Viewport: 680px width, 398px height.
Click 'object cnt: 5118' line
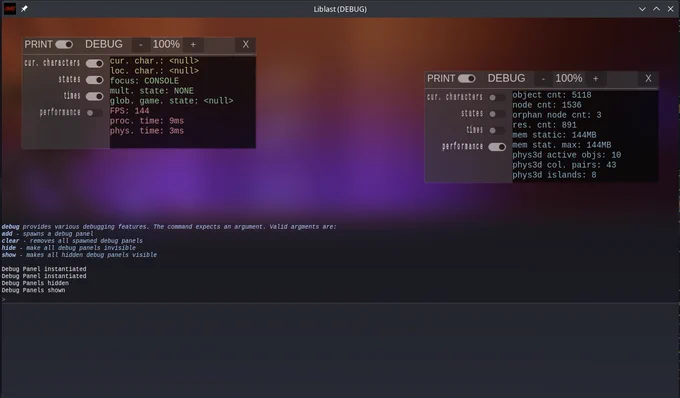[x=552, y=95]
